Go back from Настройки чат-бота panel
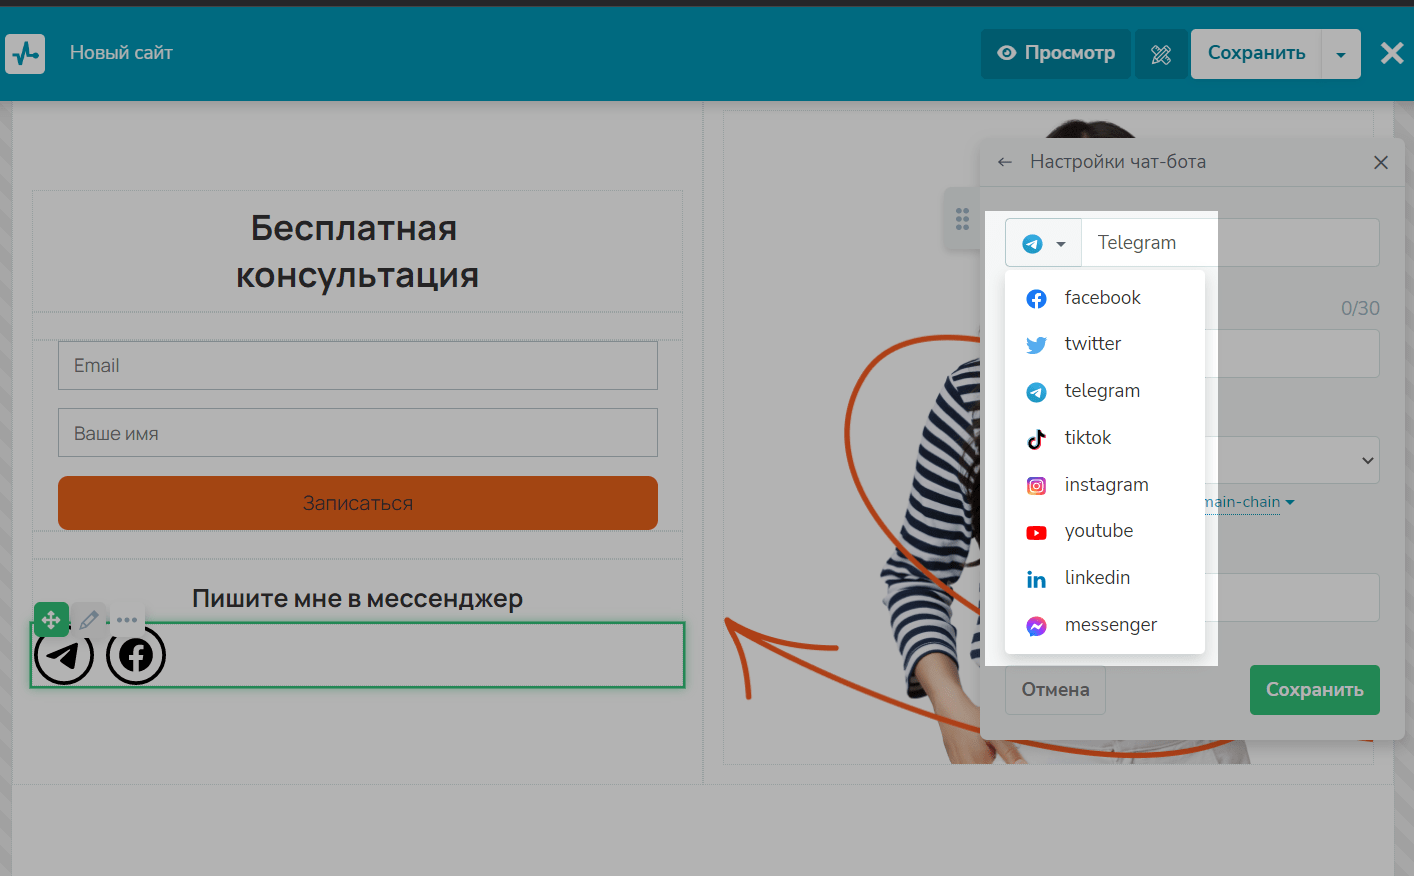 pos(1005,162)
